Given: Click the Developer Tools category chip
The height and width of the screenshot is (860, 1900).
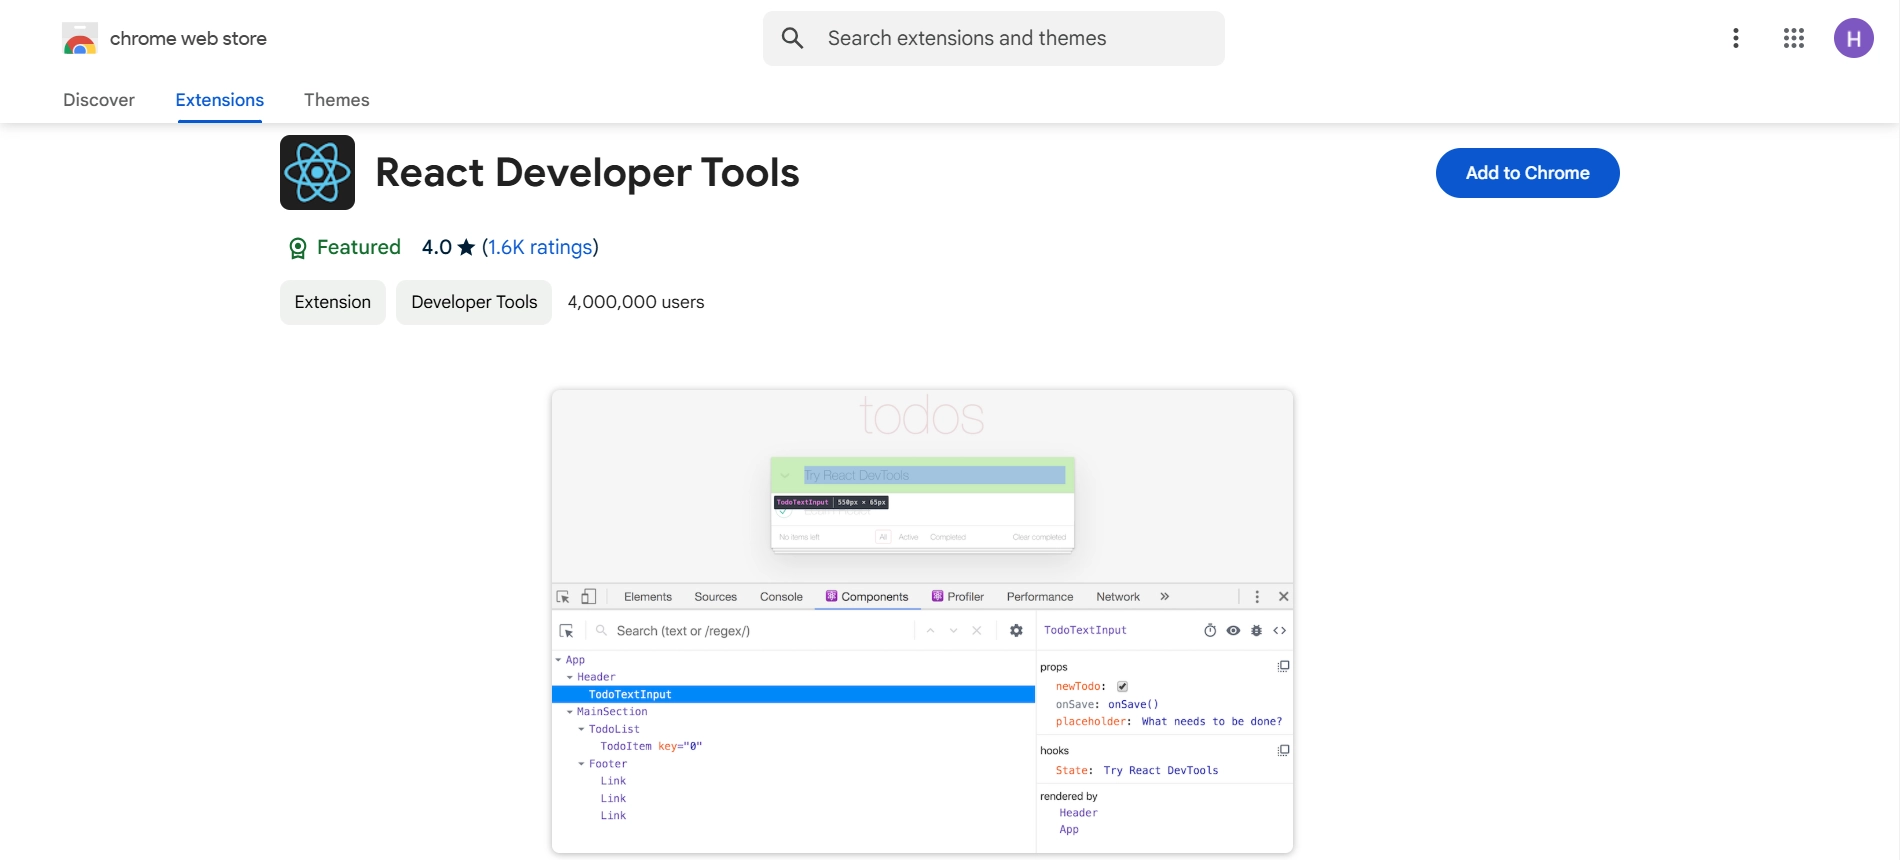Looking at the screenshot, I should 474,302.
